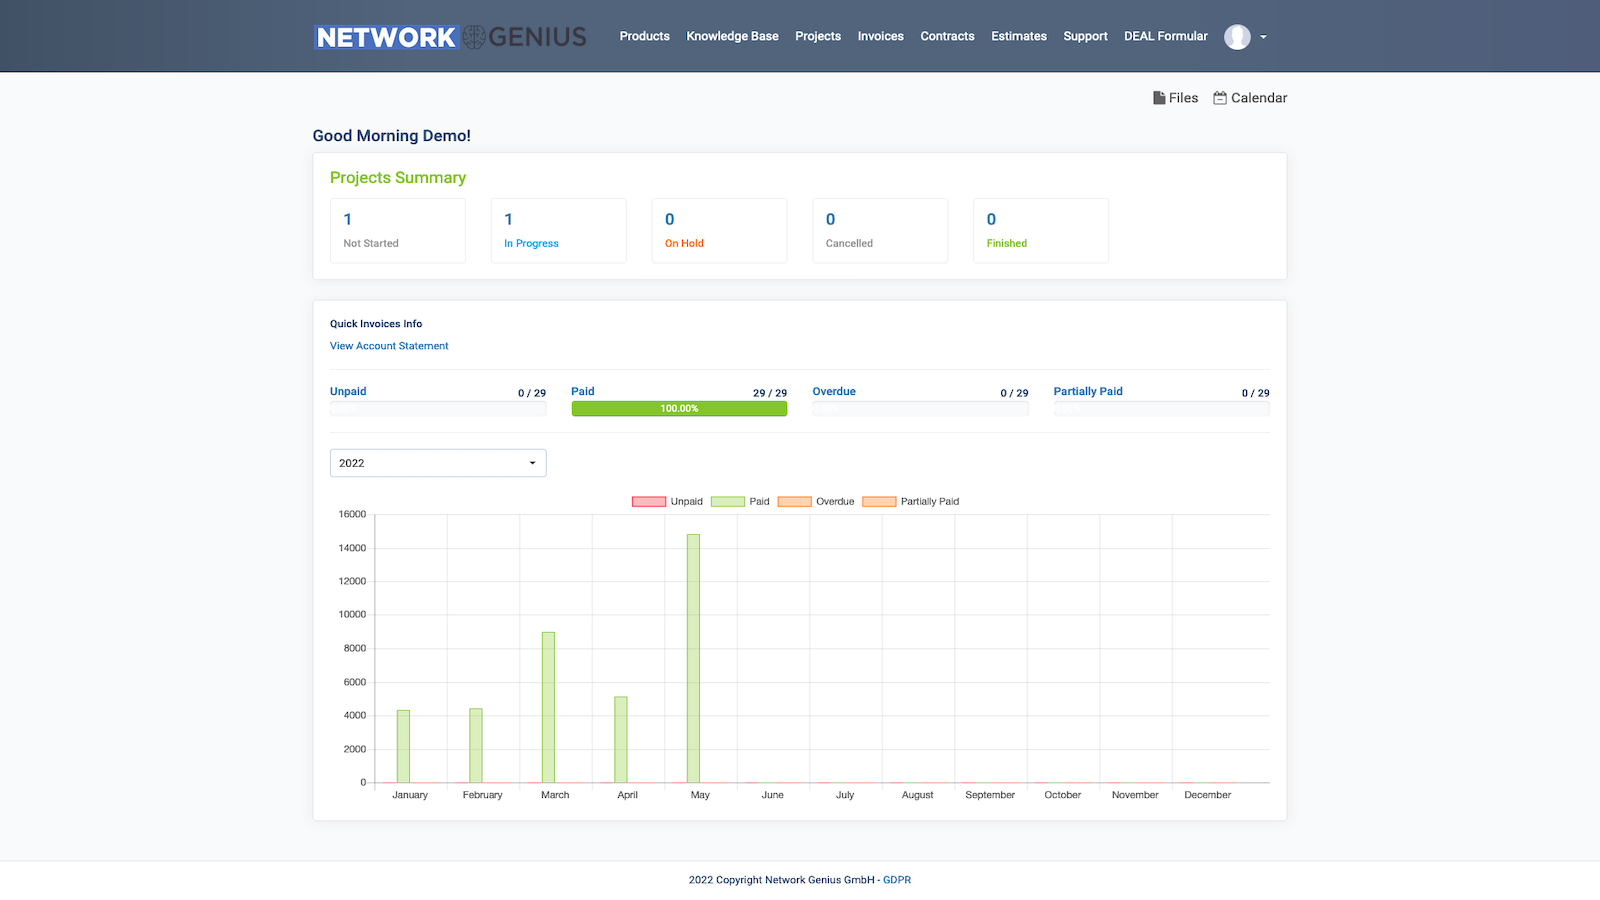The height and width of the screenshot is (900, 1600).
Task: View Finished projects
Action: [1041, 231]
